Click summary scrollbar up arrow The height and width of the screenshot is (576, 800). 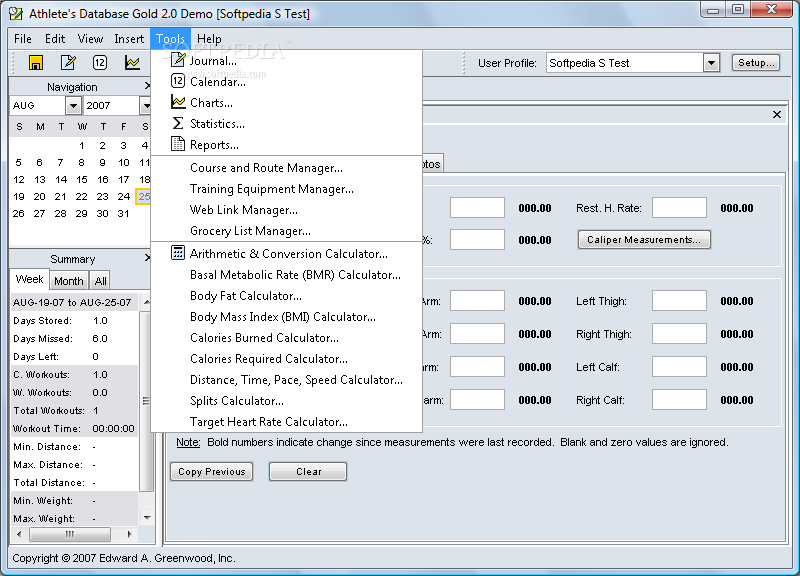[147, 302]
